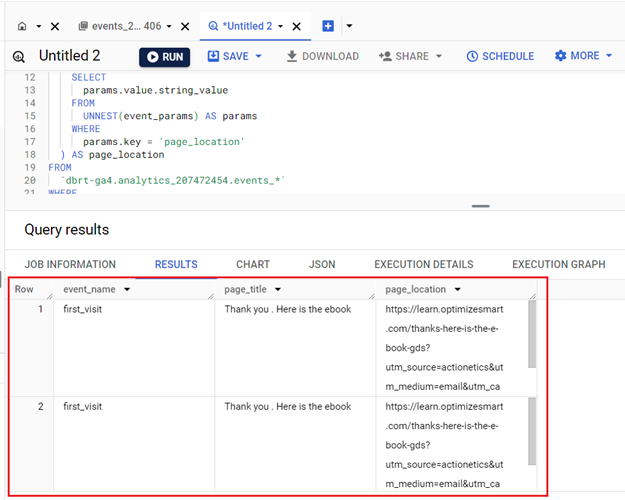Click row 2 page_location URL text
This screenshot has height=500, width=625.
coord(444,445)
